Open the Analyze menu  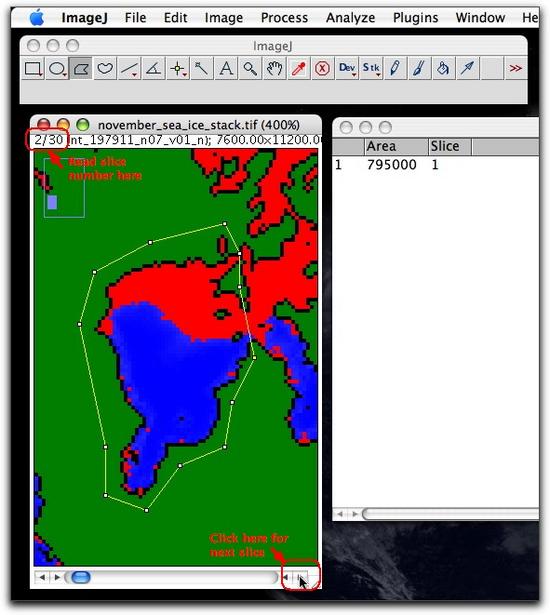(x=350, y=18)
